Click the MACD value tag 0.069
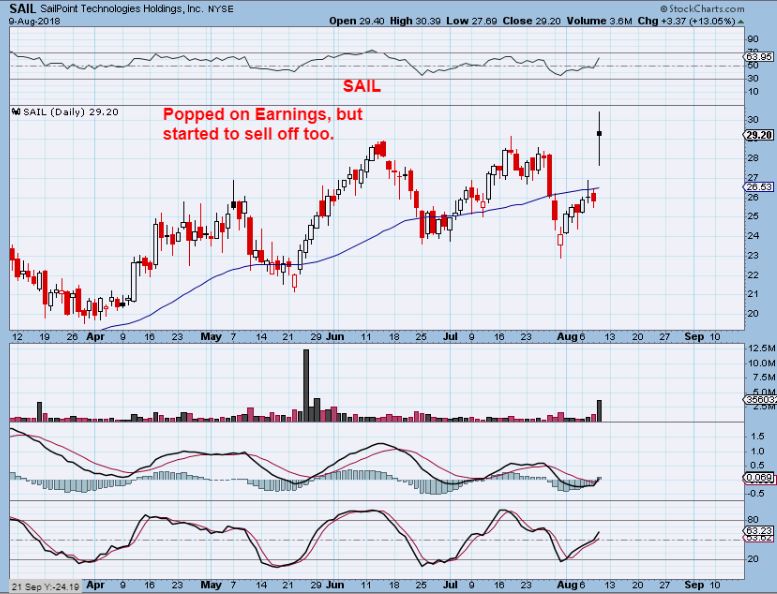Viewport: 777px width, 594px height. point(760,478)
